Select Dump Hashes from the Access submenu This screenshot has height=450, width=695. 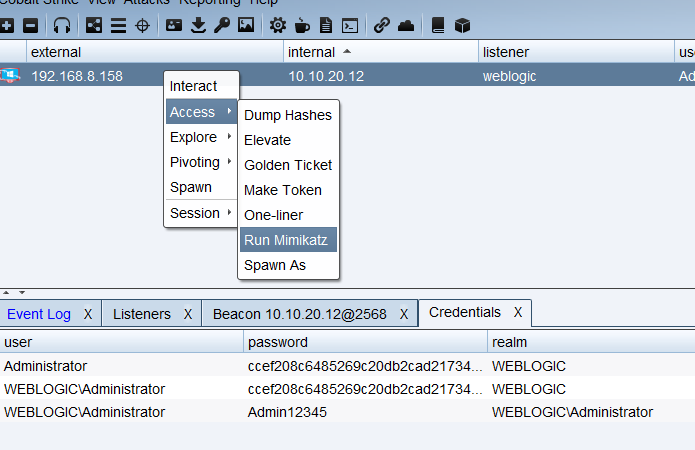pyautogui.click(x=288, y=115)
